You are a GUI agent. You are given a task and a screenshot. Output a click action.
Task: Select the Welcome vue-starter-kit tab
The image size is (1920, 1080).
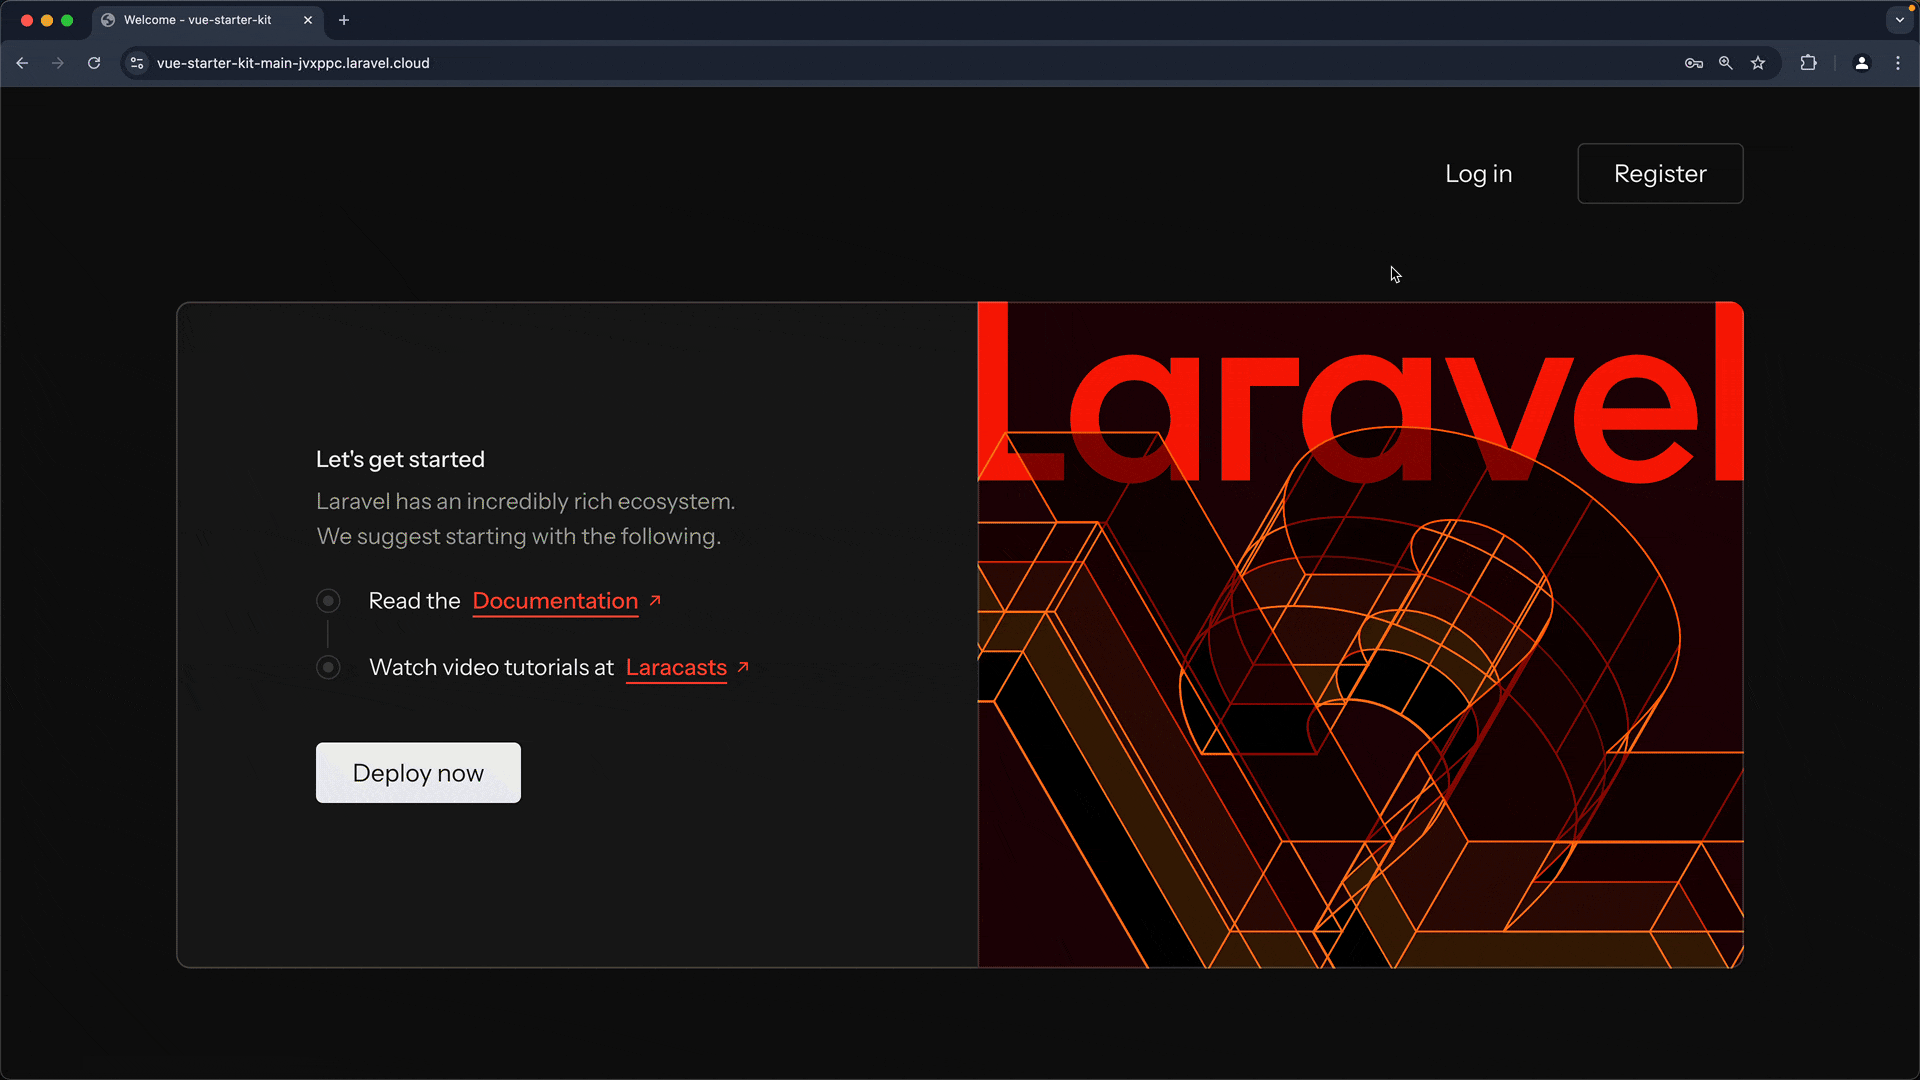coord(197,20)
